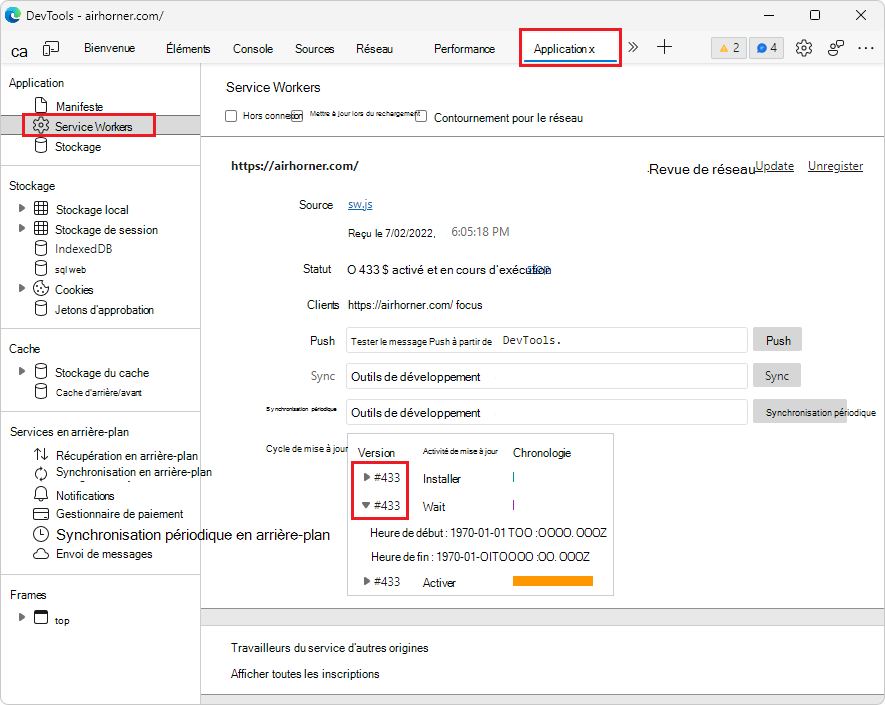885x705 pixels.
Task: Click the Unregister link
Action: [835, 166]
